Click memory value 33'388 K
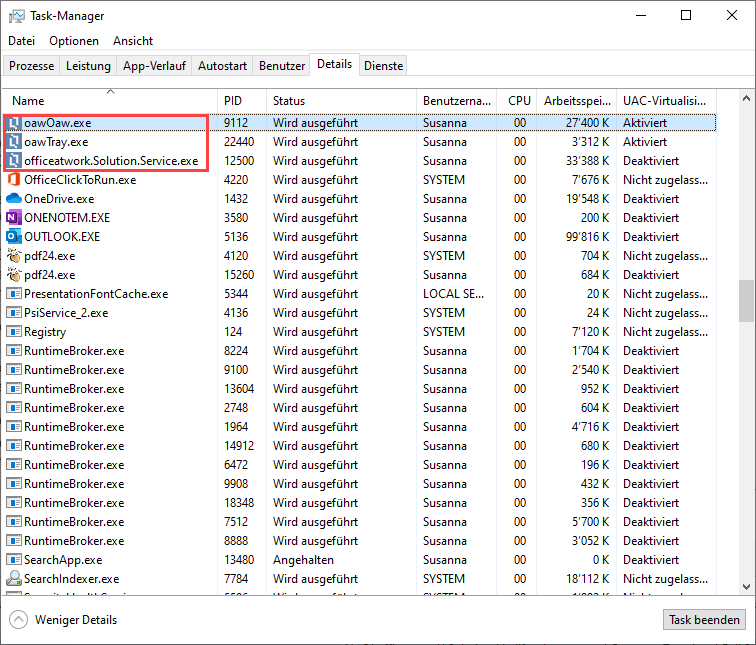The height and width of the screenshot is (645, 756). coord(588,161)
